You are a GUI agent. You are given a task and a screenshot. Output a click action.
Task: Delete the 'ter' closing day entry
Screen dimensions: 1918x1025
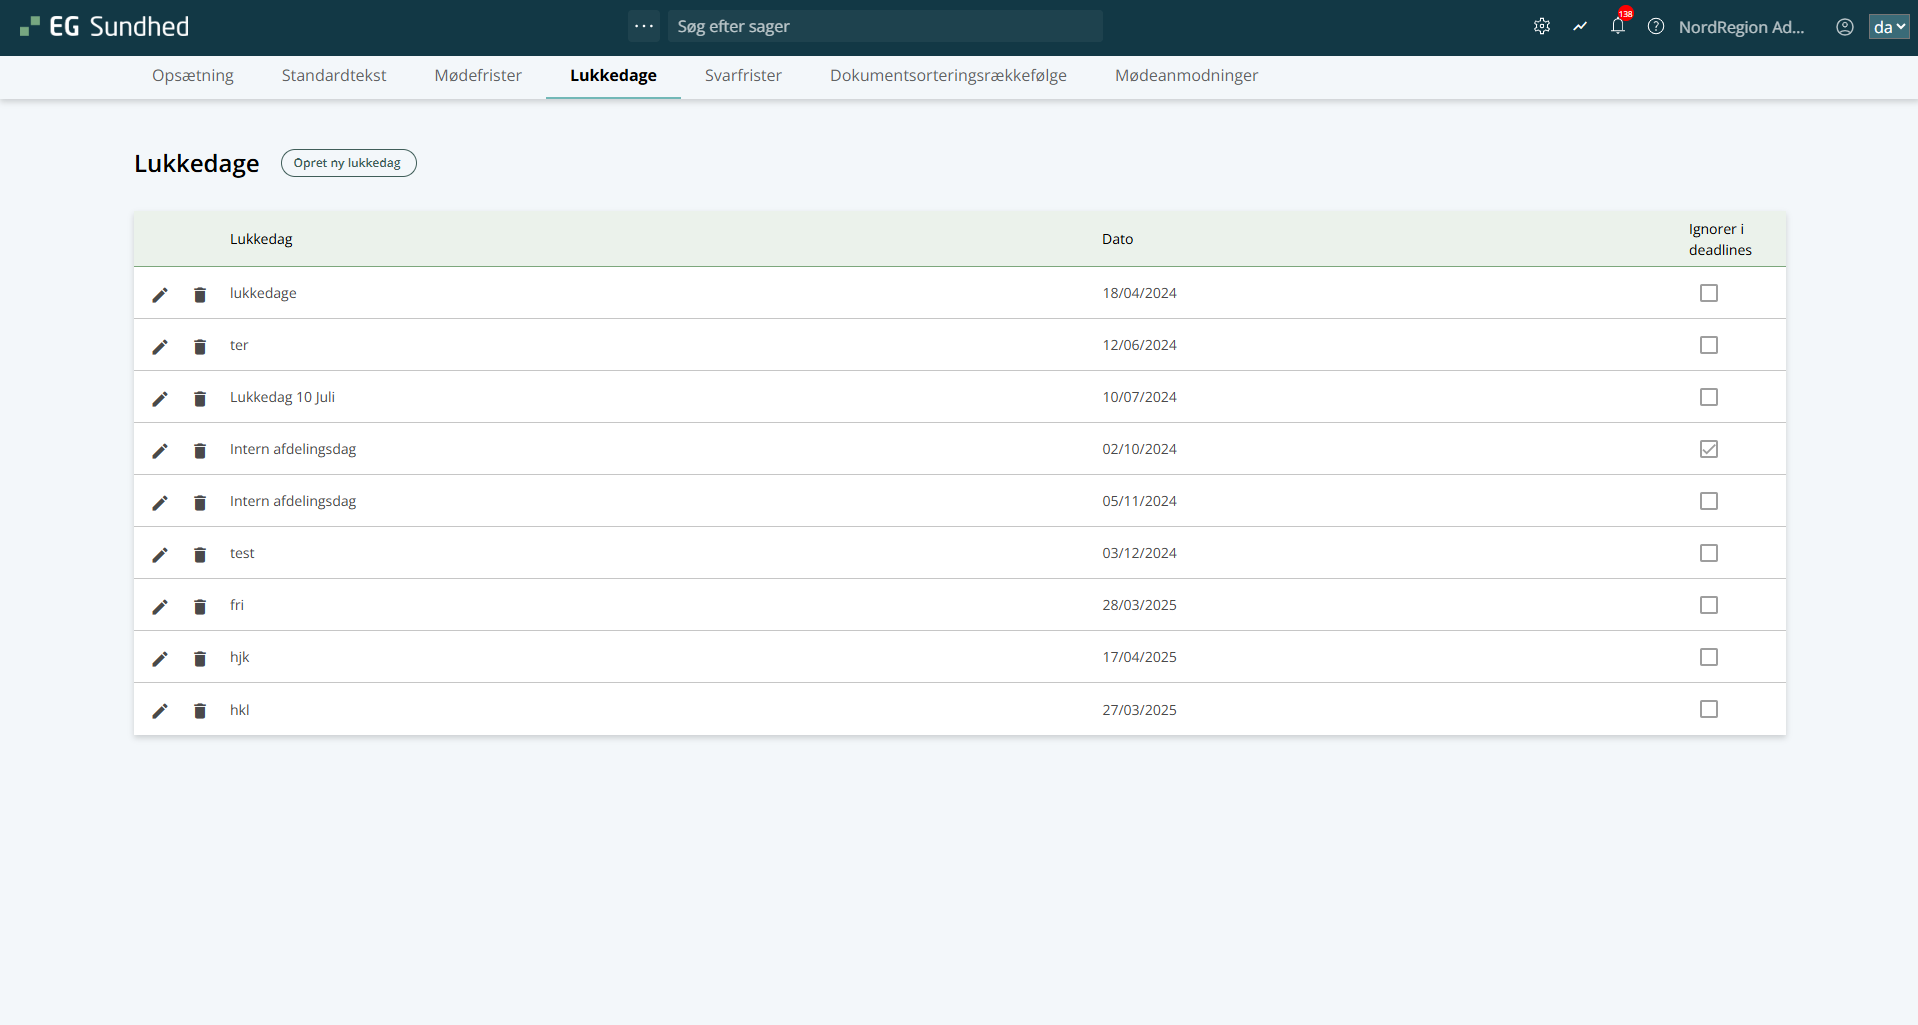(x=200, y=346)
